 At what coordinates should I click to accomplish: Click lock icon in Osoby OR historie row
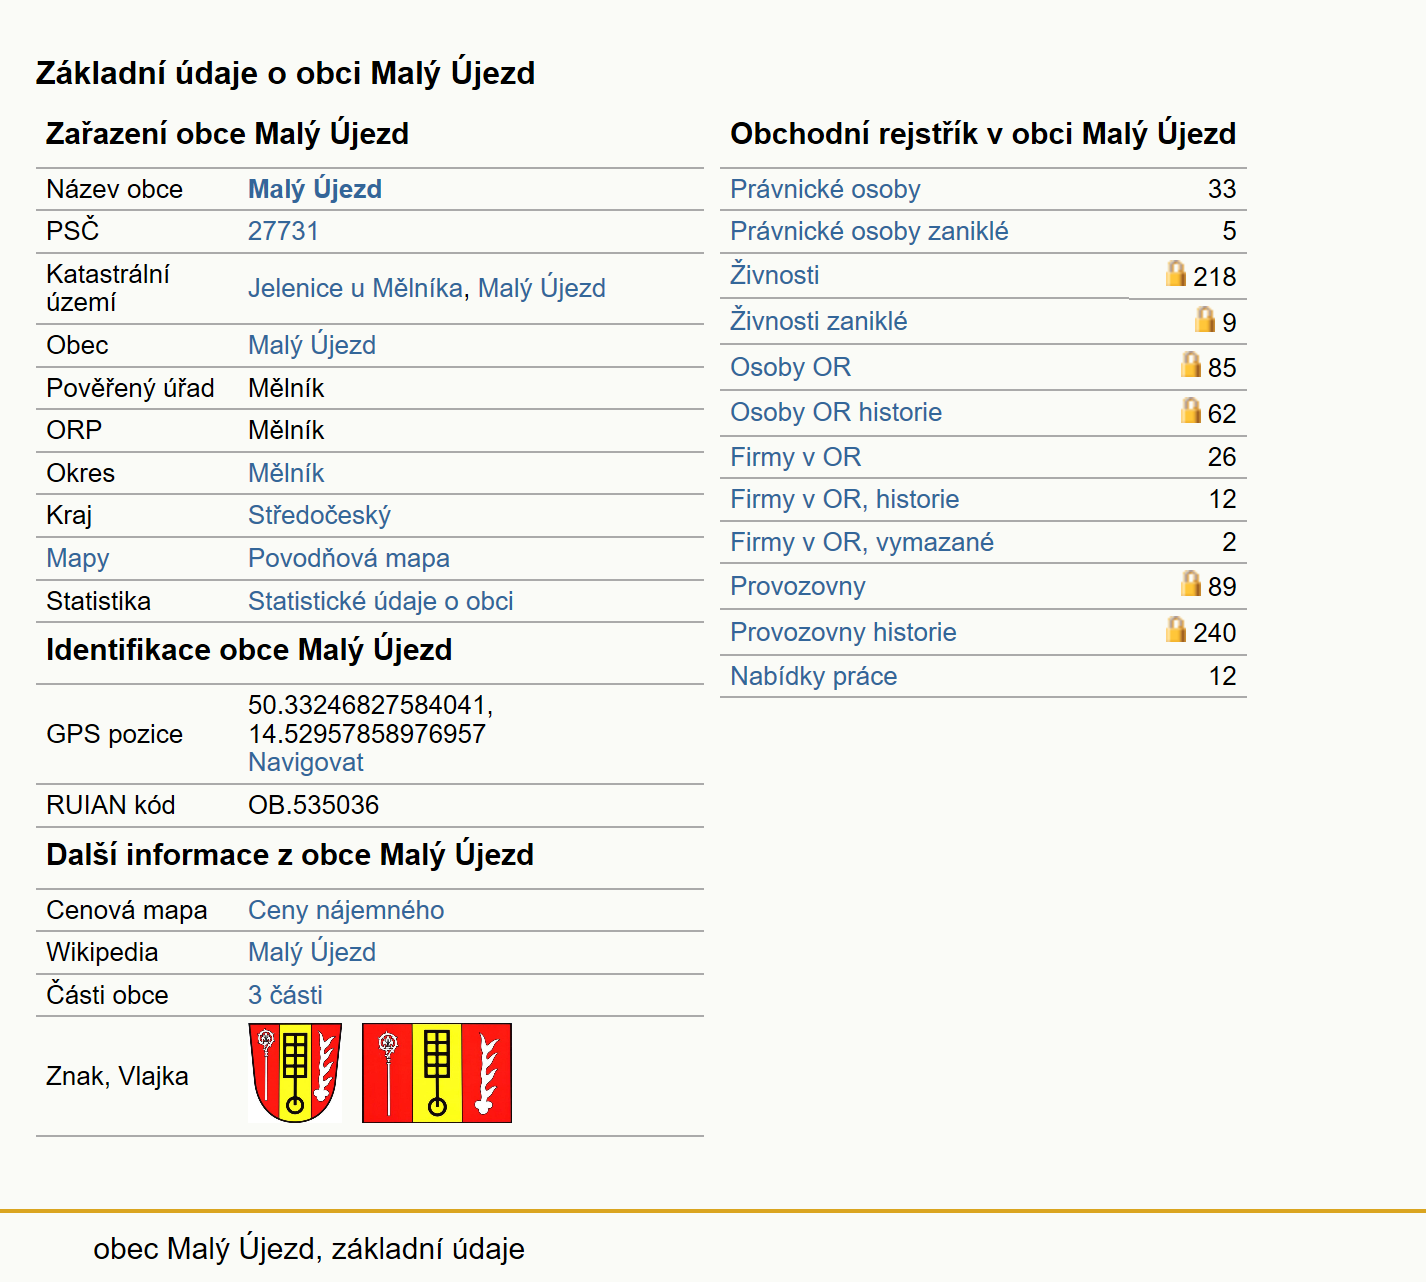coord(1190,410)
